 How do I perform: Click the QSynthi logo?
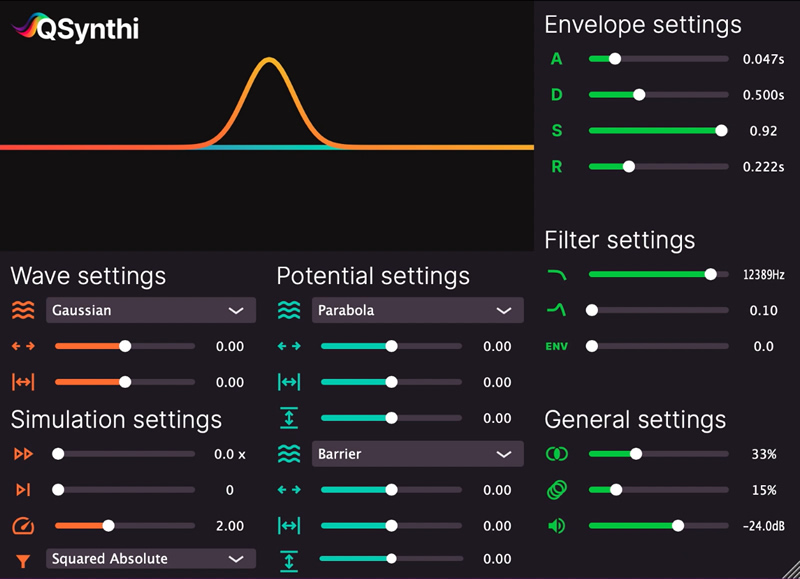(75, 28)
